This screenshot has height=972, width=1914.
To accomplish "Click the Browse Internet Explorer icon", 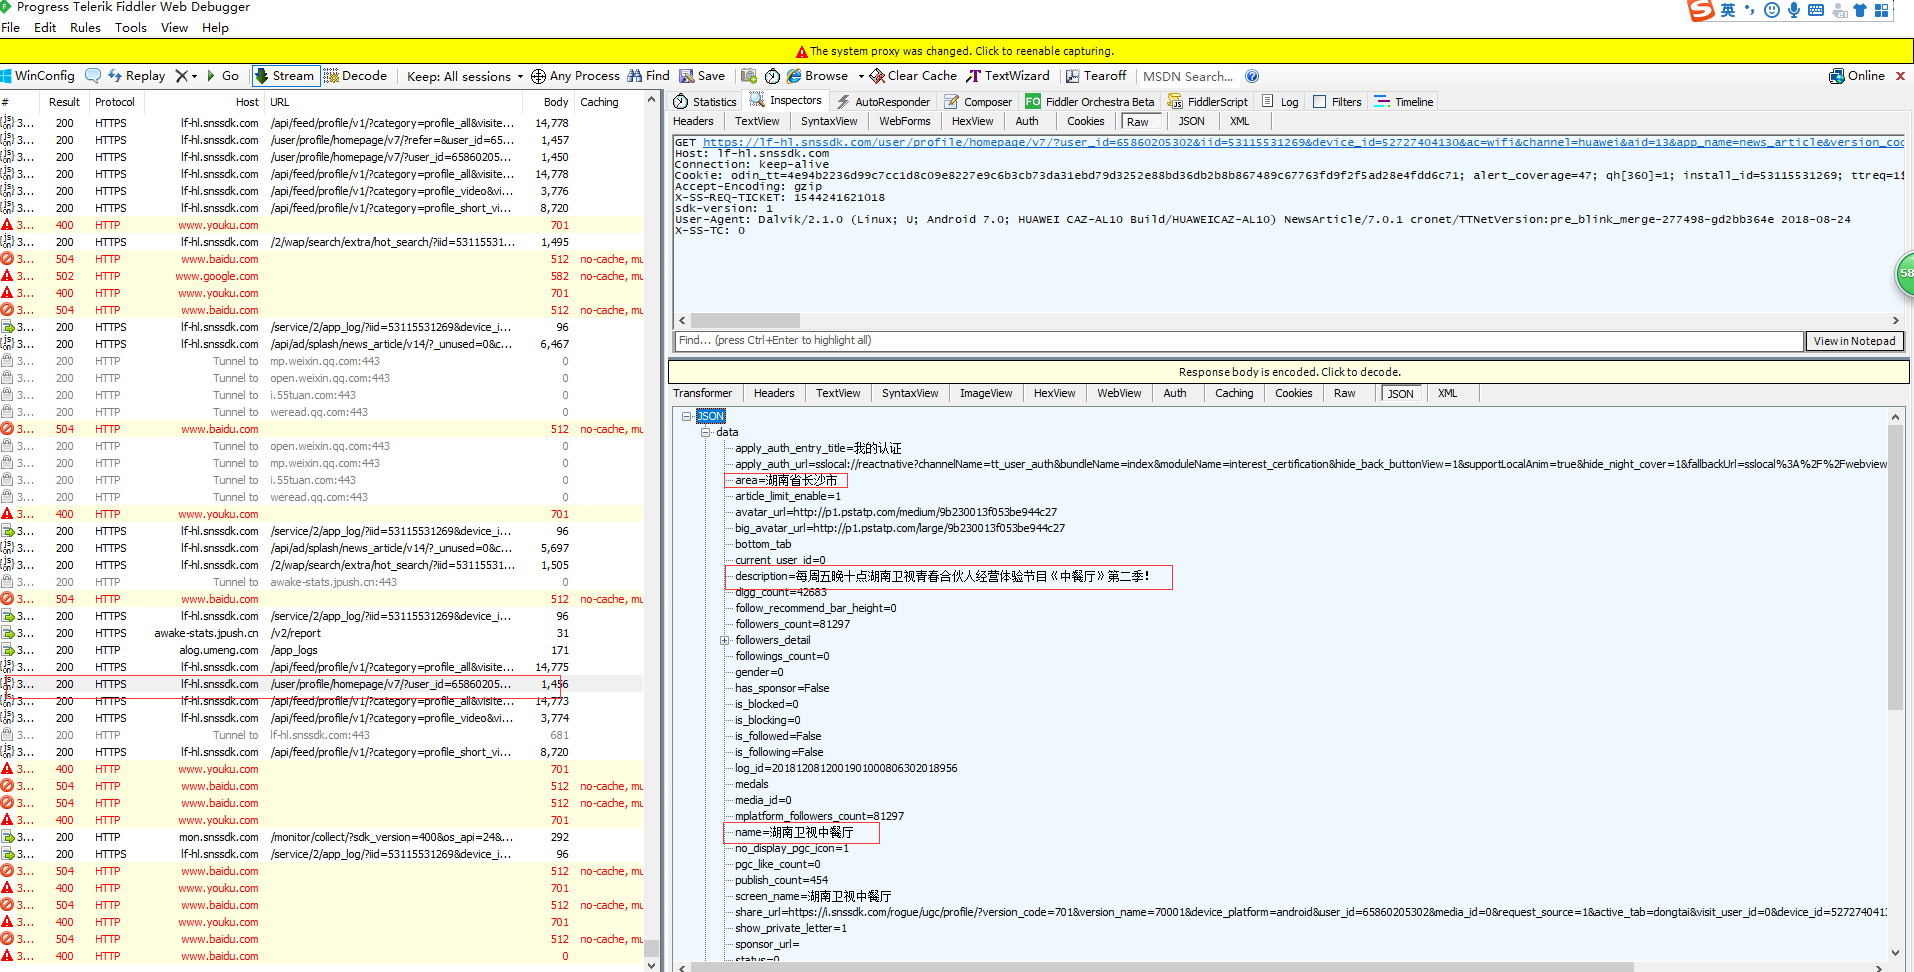I will tap(794, 76).
